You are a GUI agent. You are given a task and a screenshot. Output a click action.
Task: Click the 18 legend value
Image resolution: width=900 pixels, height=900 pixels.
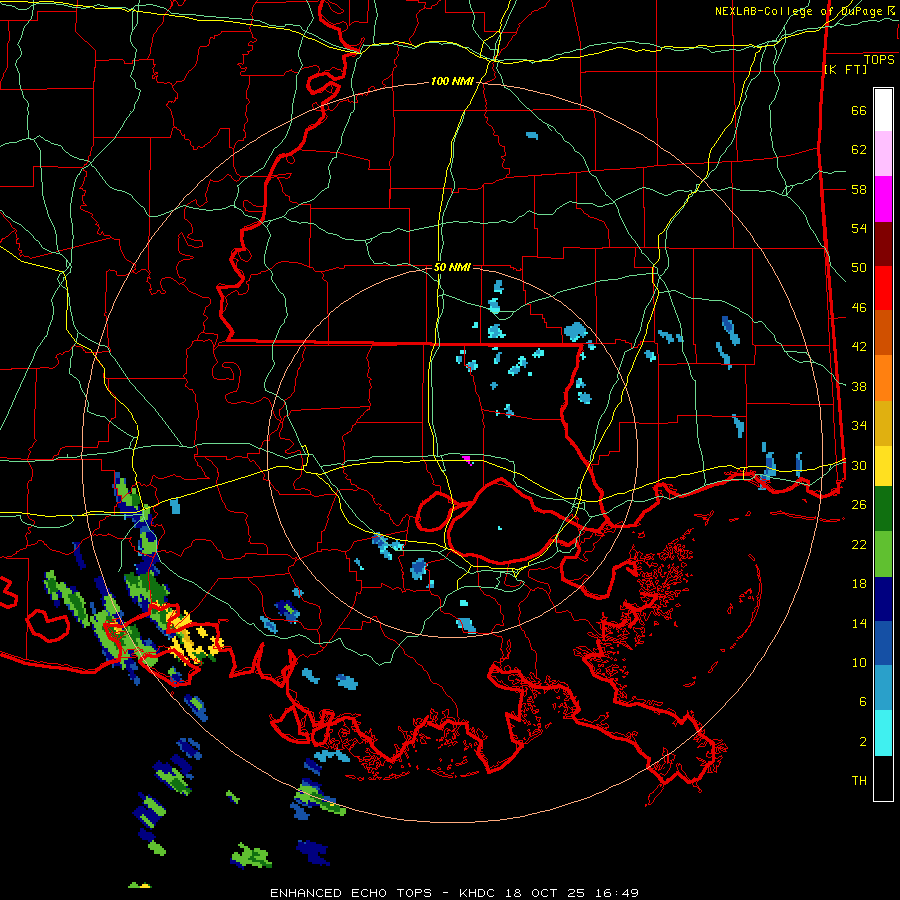pos(859,584)
